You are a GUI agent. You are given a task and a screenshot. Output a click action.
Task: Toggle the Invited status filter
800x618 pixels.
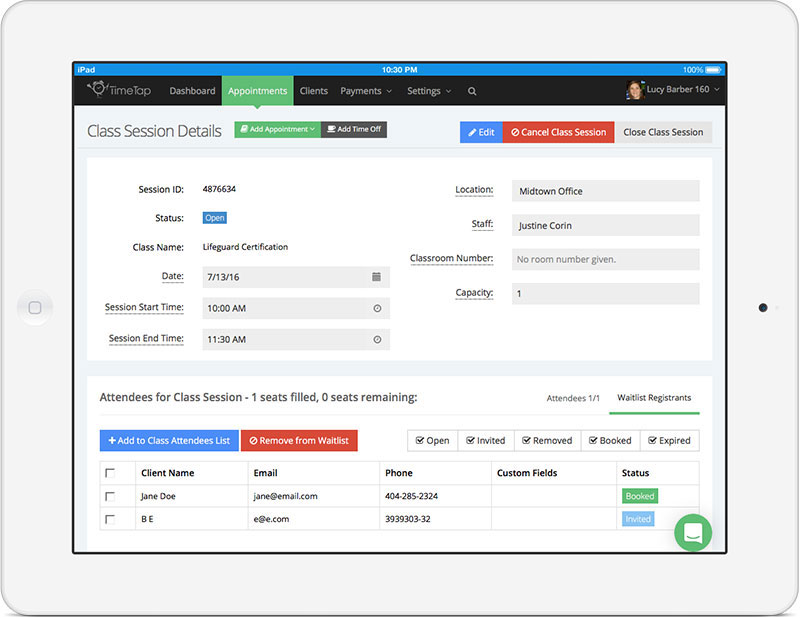486,440
